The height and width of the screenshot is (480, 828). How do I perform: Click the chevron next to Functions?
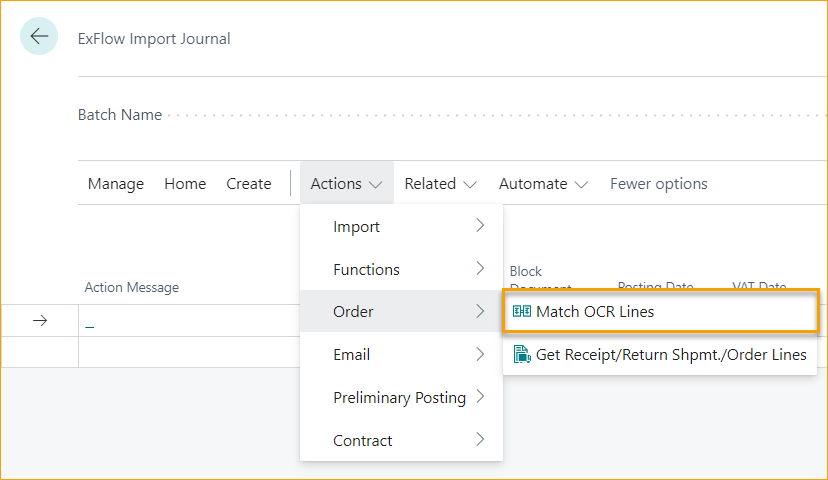coord(480,268)
